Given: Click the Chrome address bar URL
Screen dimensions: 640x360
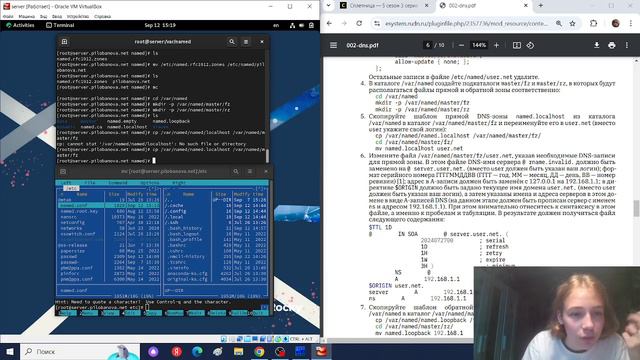Looking at the screenshot, I should (x=466, y=24).
